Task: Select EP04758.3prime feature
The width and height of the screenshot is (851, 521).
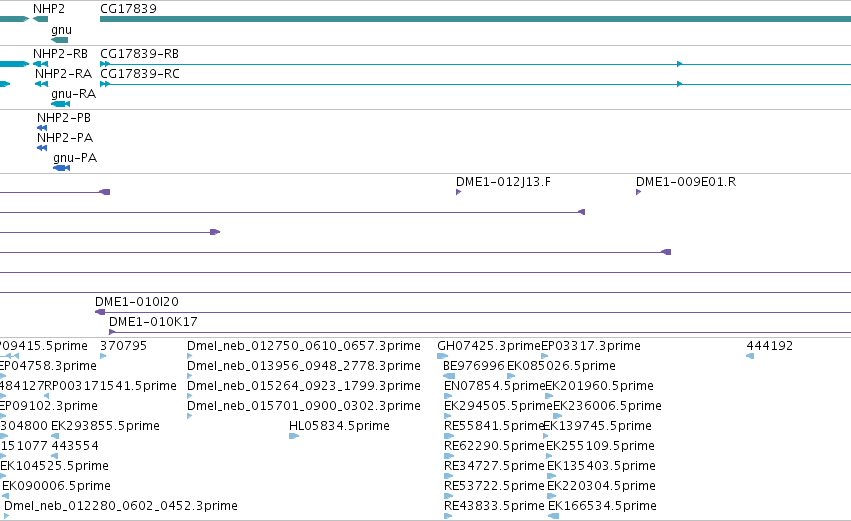Action: click(48, 366)
